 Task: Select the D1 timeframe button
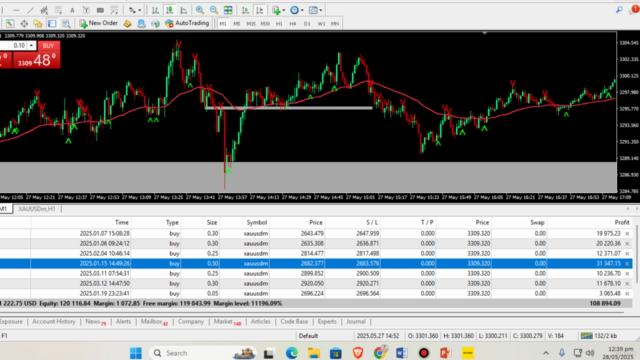point(307,24)
